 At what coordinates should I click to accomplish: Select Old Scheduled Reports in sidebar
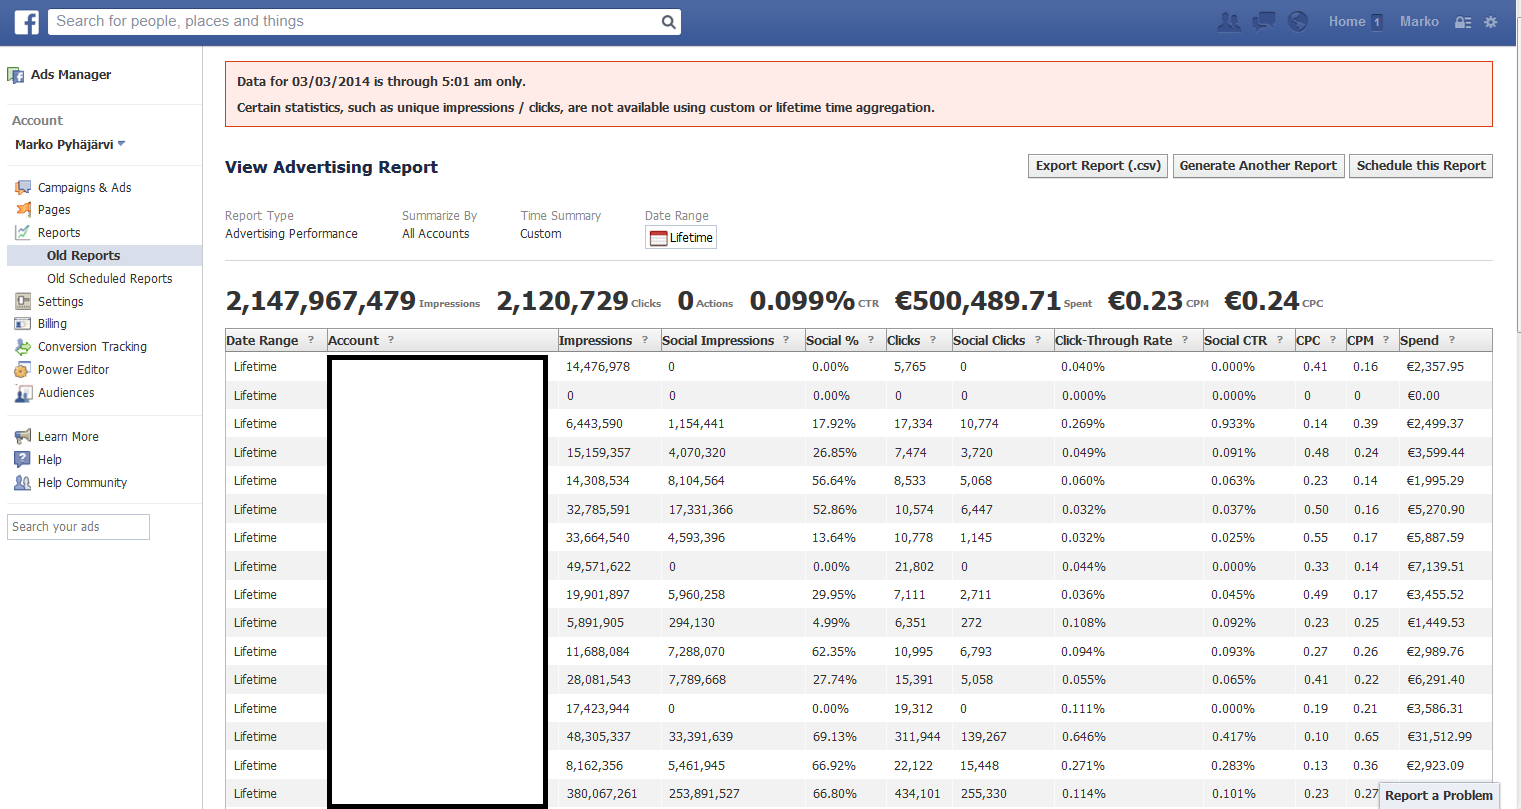109,279
